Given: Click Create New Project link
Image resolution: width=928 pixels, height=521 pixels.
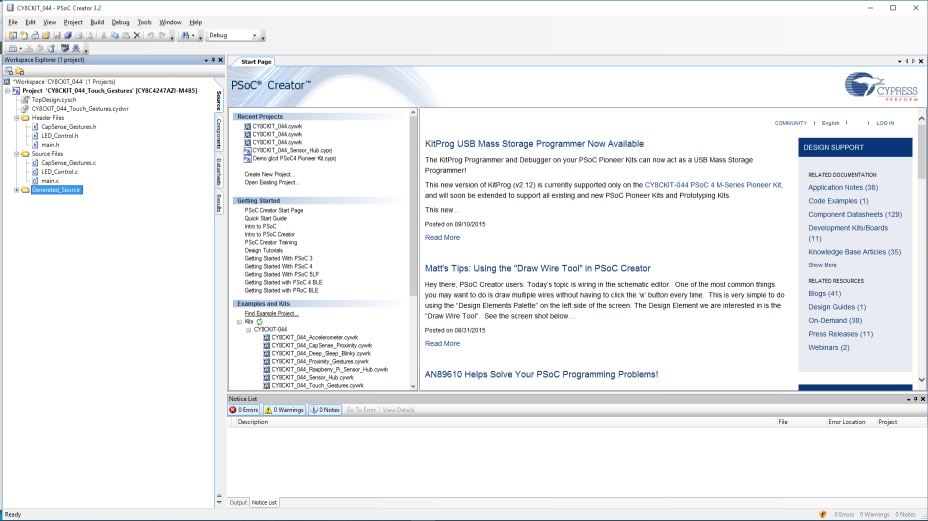Looking at the screenshot, I should [x=269, y=175].
